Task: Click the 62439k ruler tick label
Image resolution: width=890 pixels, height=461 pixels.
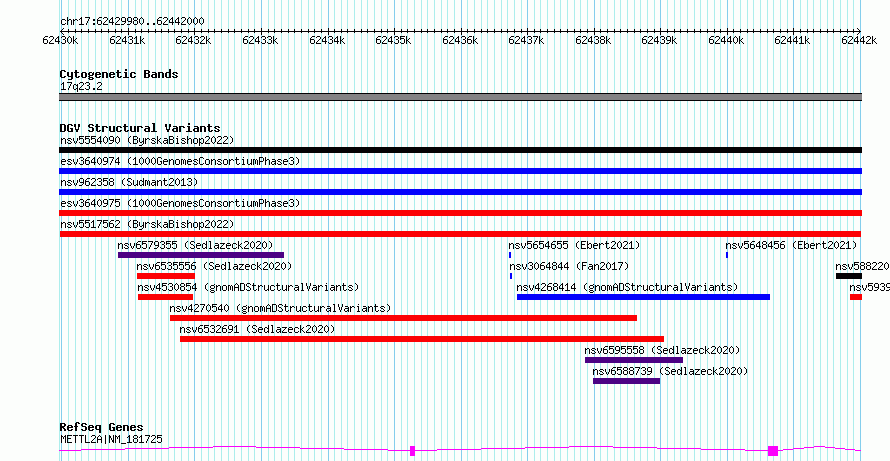Action: pos(660,40)
